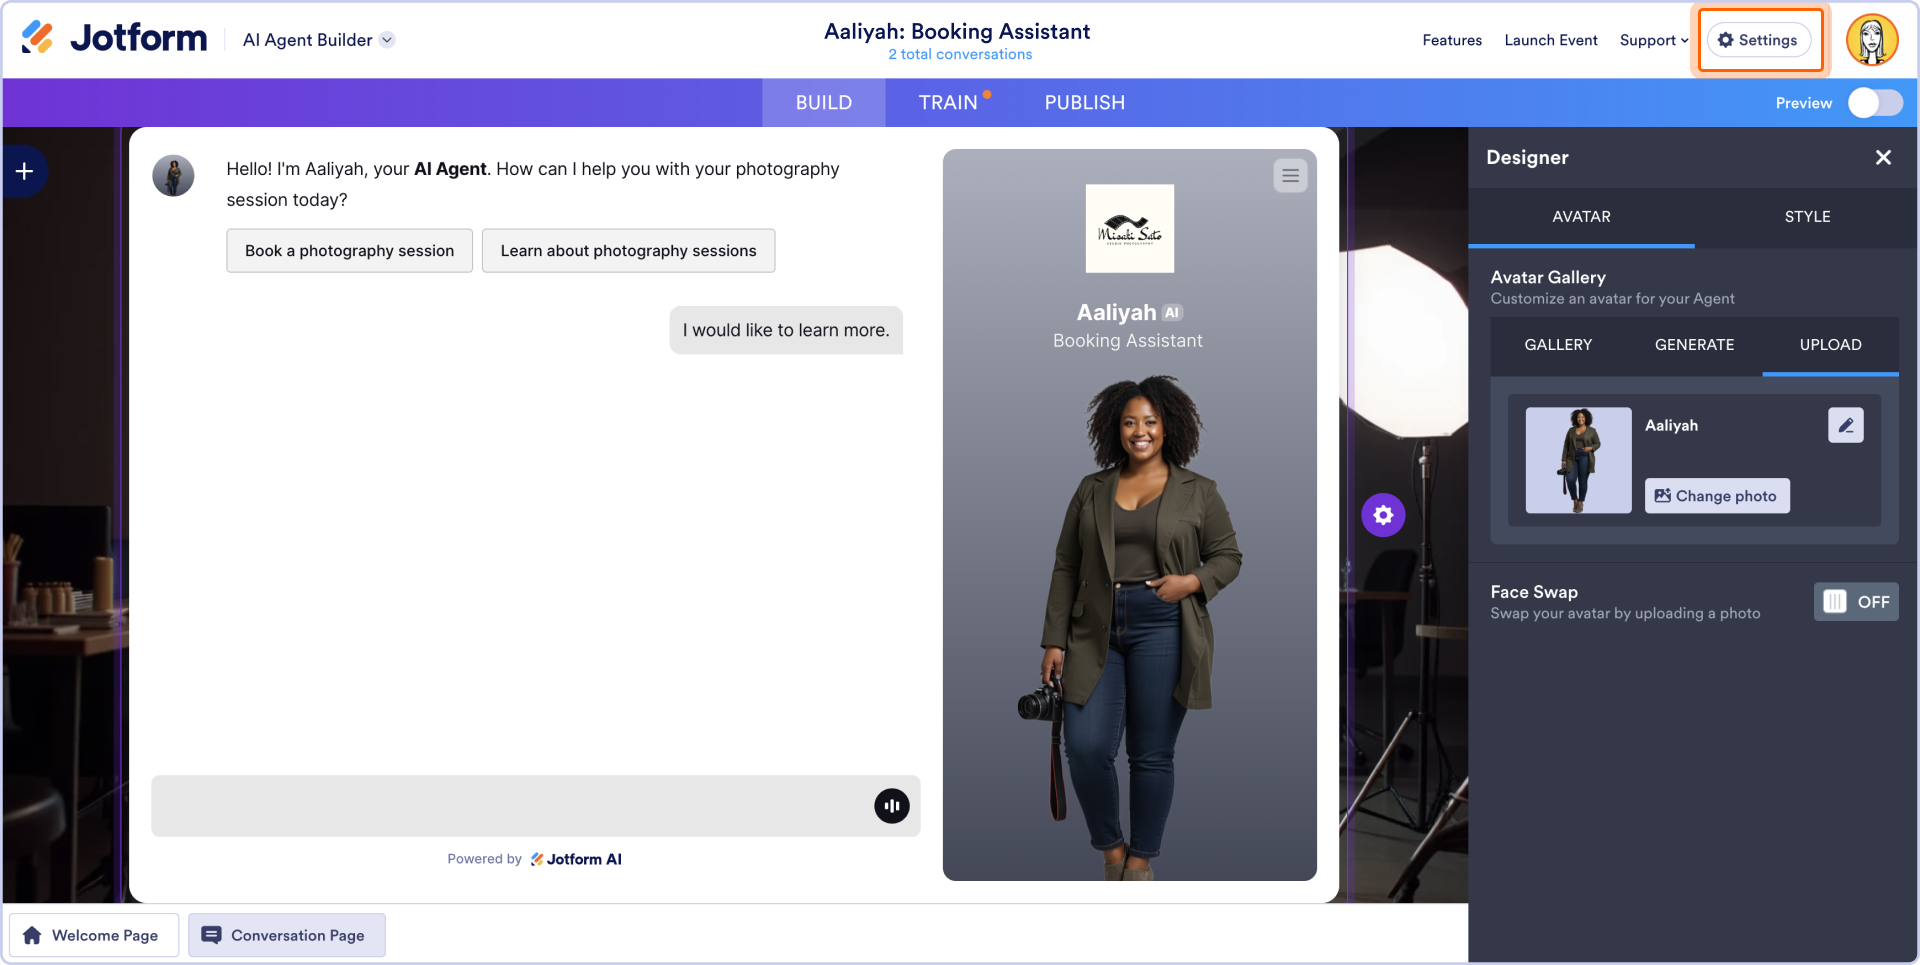The image size is (1920, 965).
Task: Open the Launch Event link
Action: pos(1551,40)
